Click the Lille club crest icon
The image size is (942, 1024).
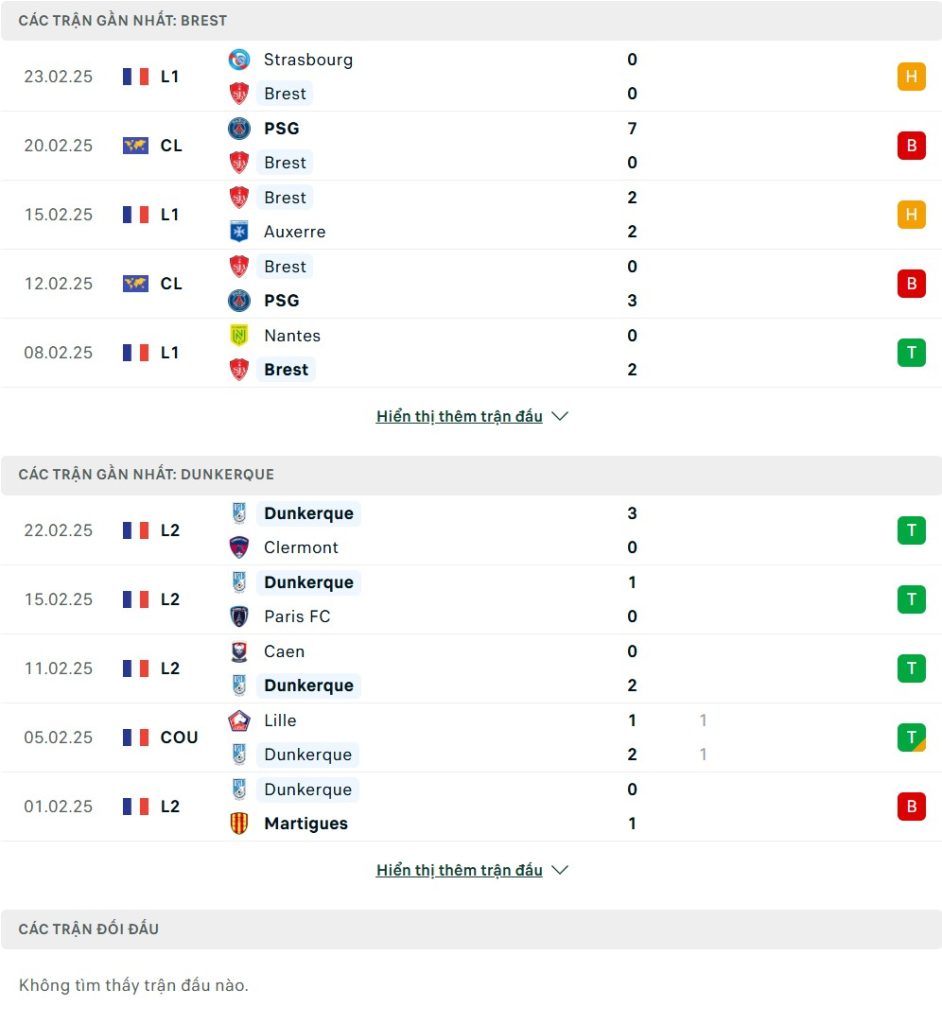point(239,720)
